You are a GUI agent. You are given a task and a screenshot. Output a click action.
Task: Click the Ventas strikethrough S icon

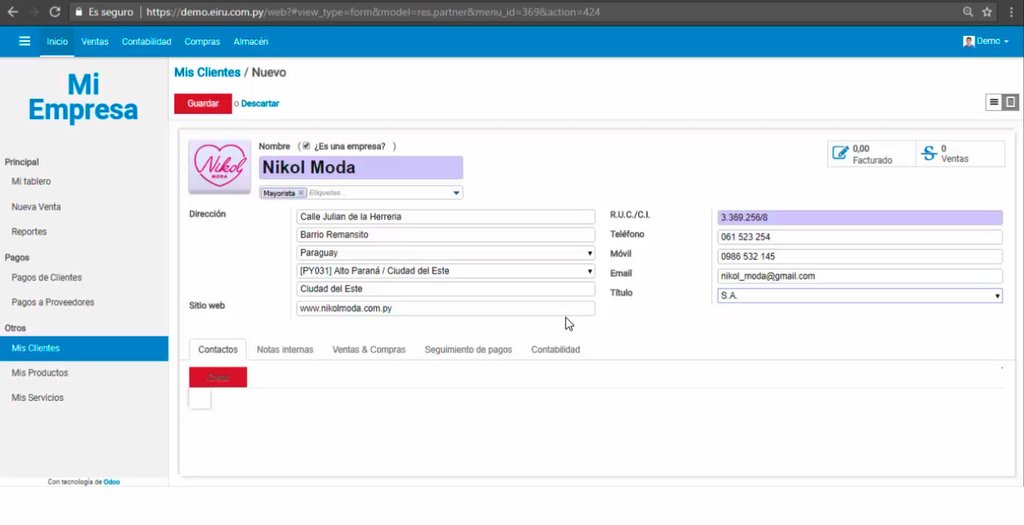coord(929,153)
